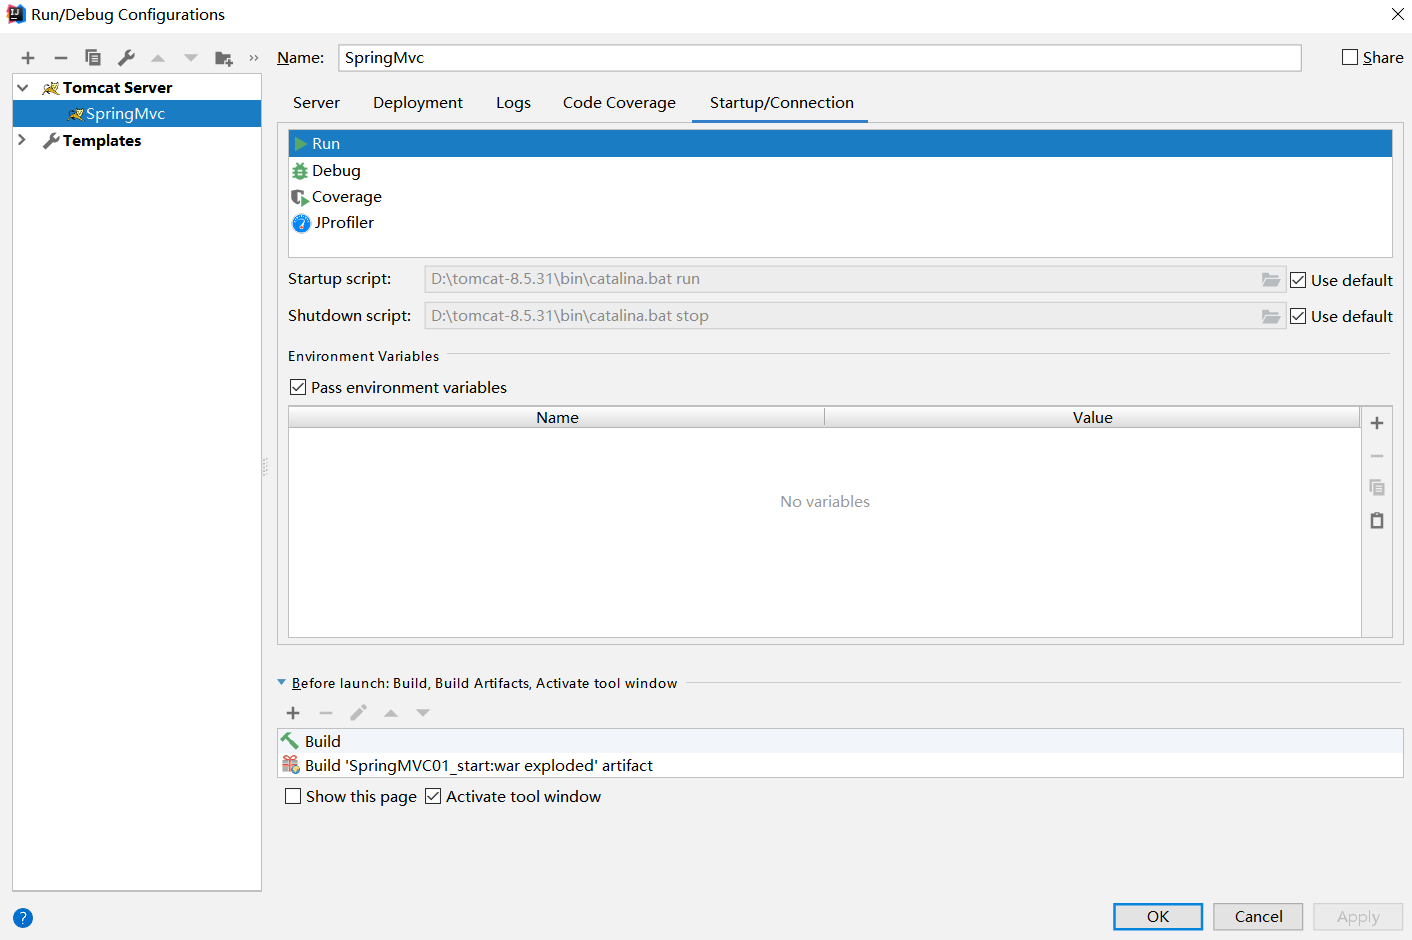
Task: Click the Value column header
Action: click(x=1092, y=418)
